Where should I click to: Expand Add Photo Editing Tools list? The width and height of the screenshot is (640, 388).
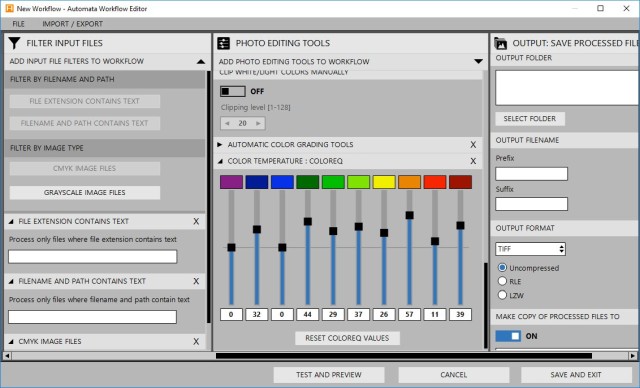point(478,62)
